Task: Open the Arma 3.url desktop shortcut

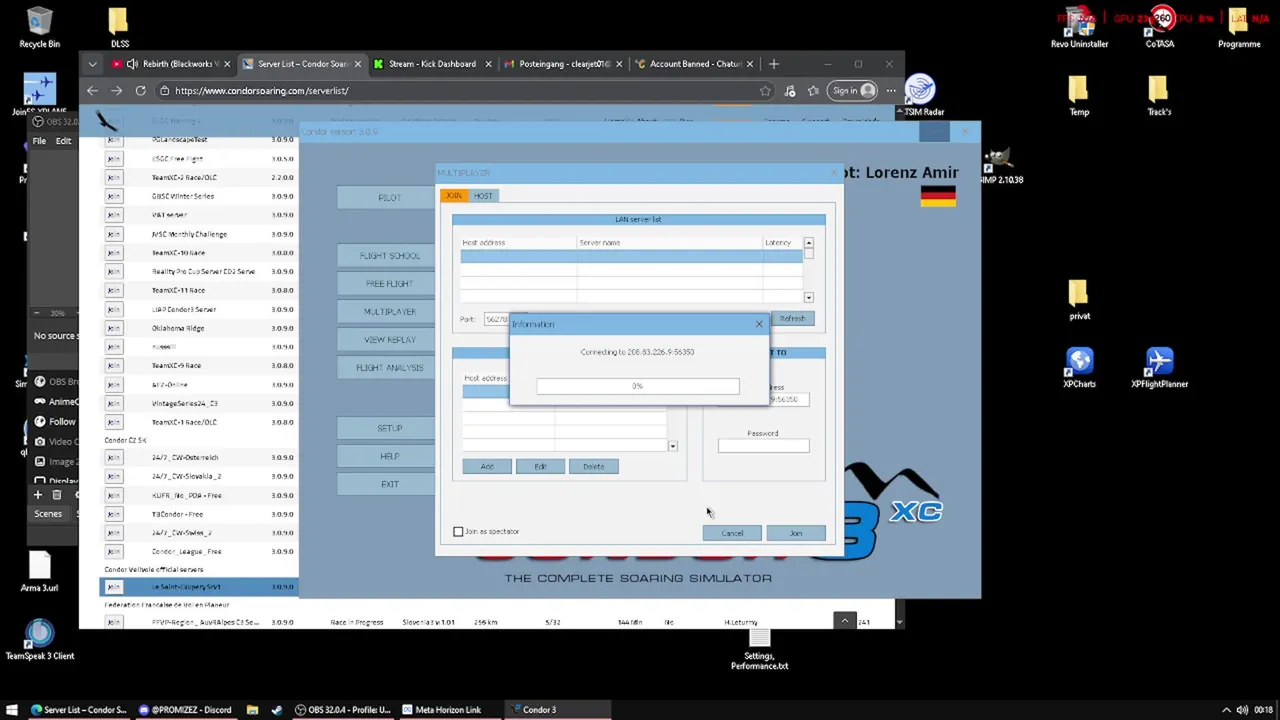Action: pos(39,571)
